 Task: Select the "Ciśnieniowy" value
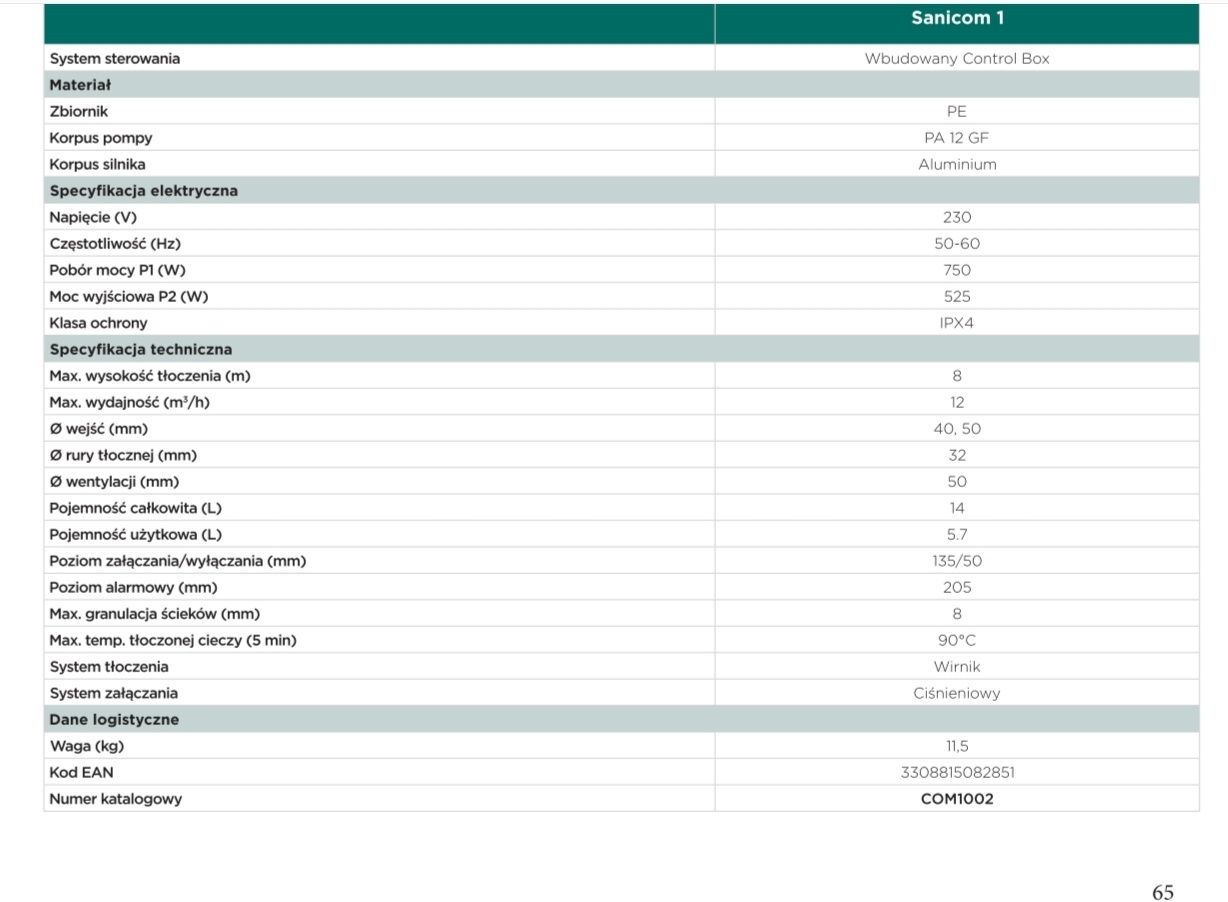[957, 693]
